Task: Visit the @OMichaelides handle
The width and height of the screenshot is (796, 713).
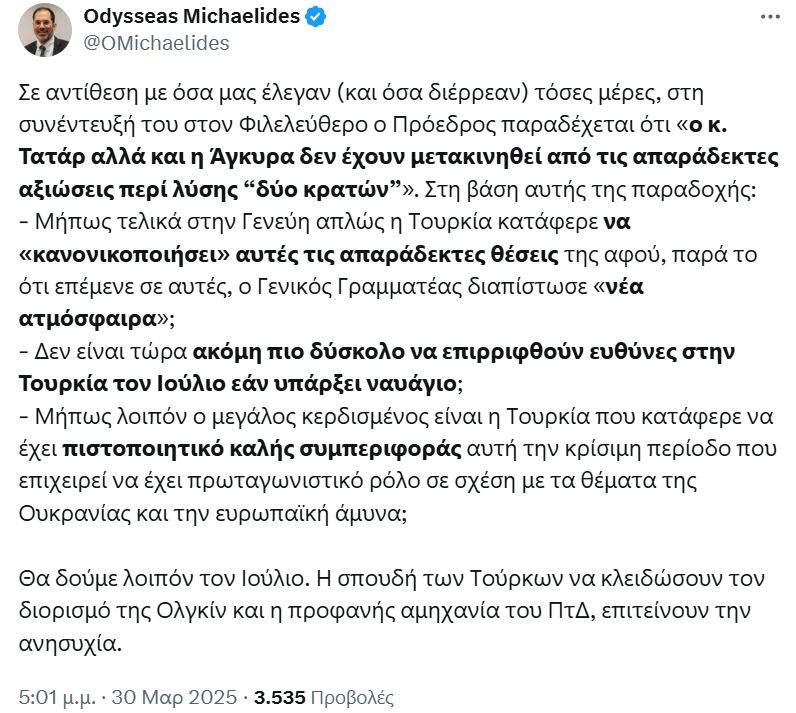Action: tap(156, 43)
